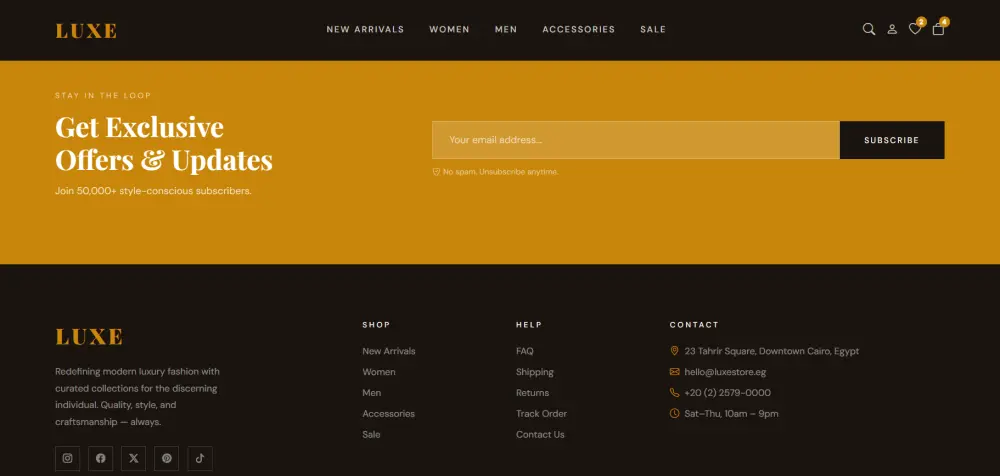Open the Track Order link

coord(541,413)
